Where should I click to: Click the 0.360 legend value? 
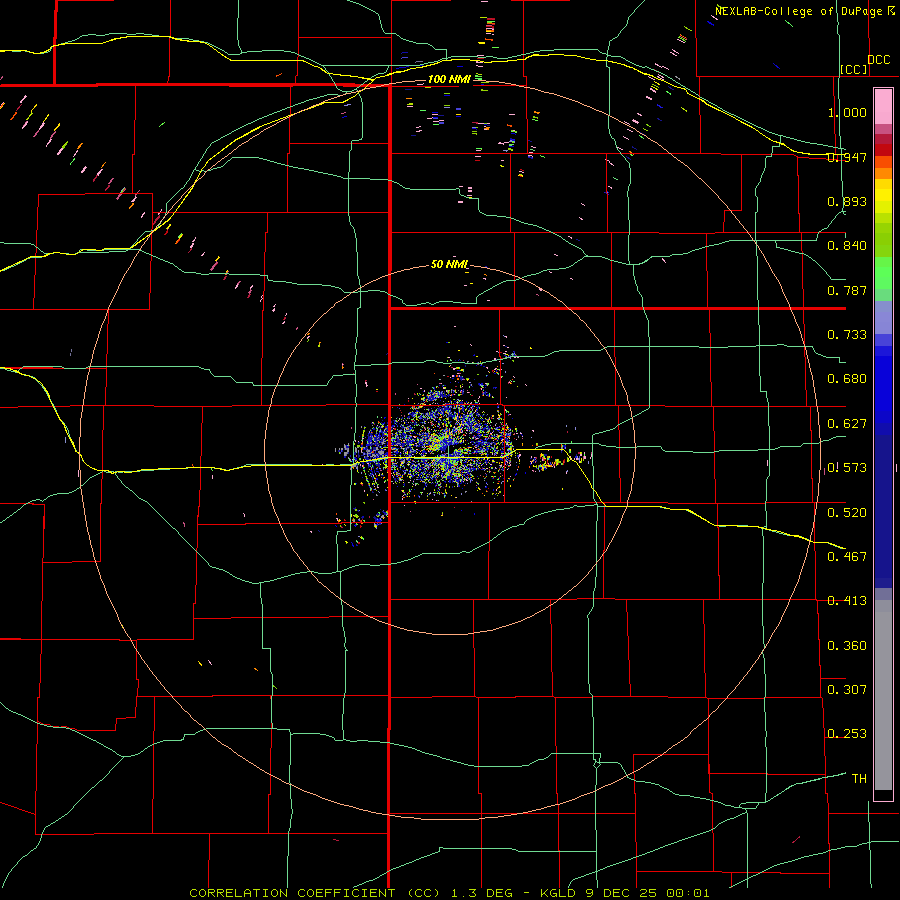pos(847,646)
